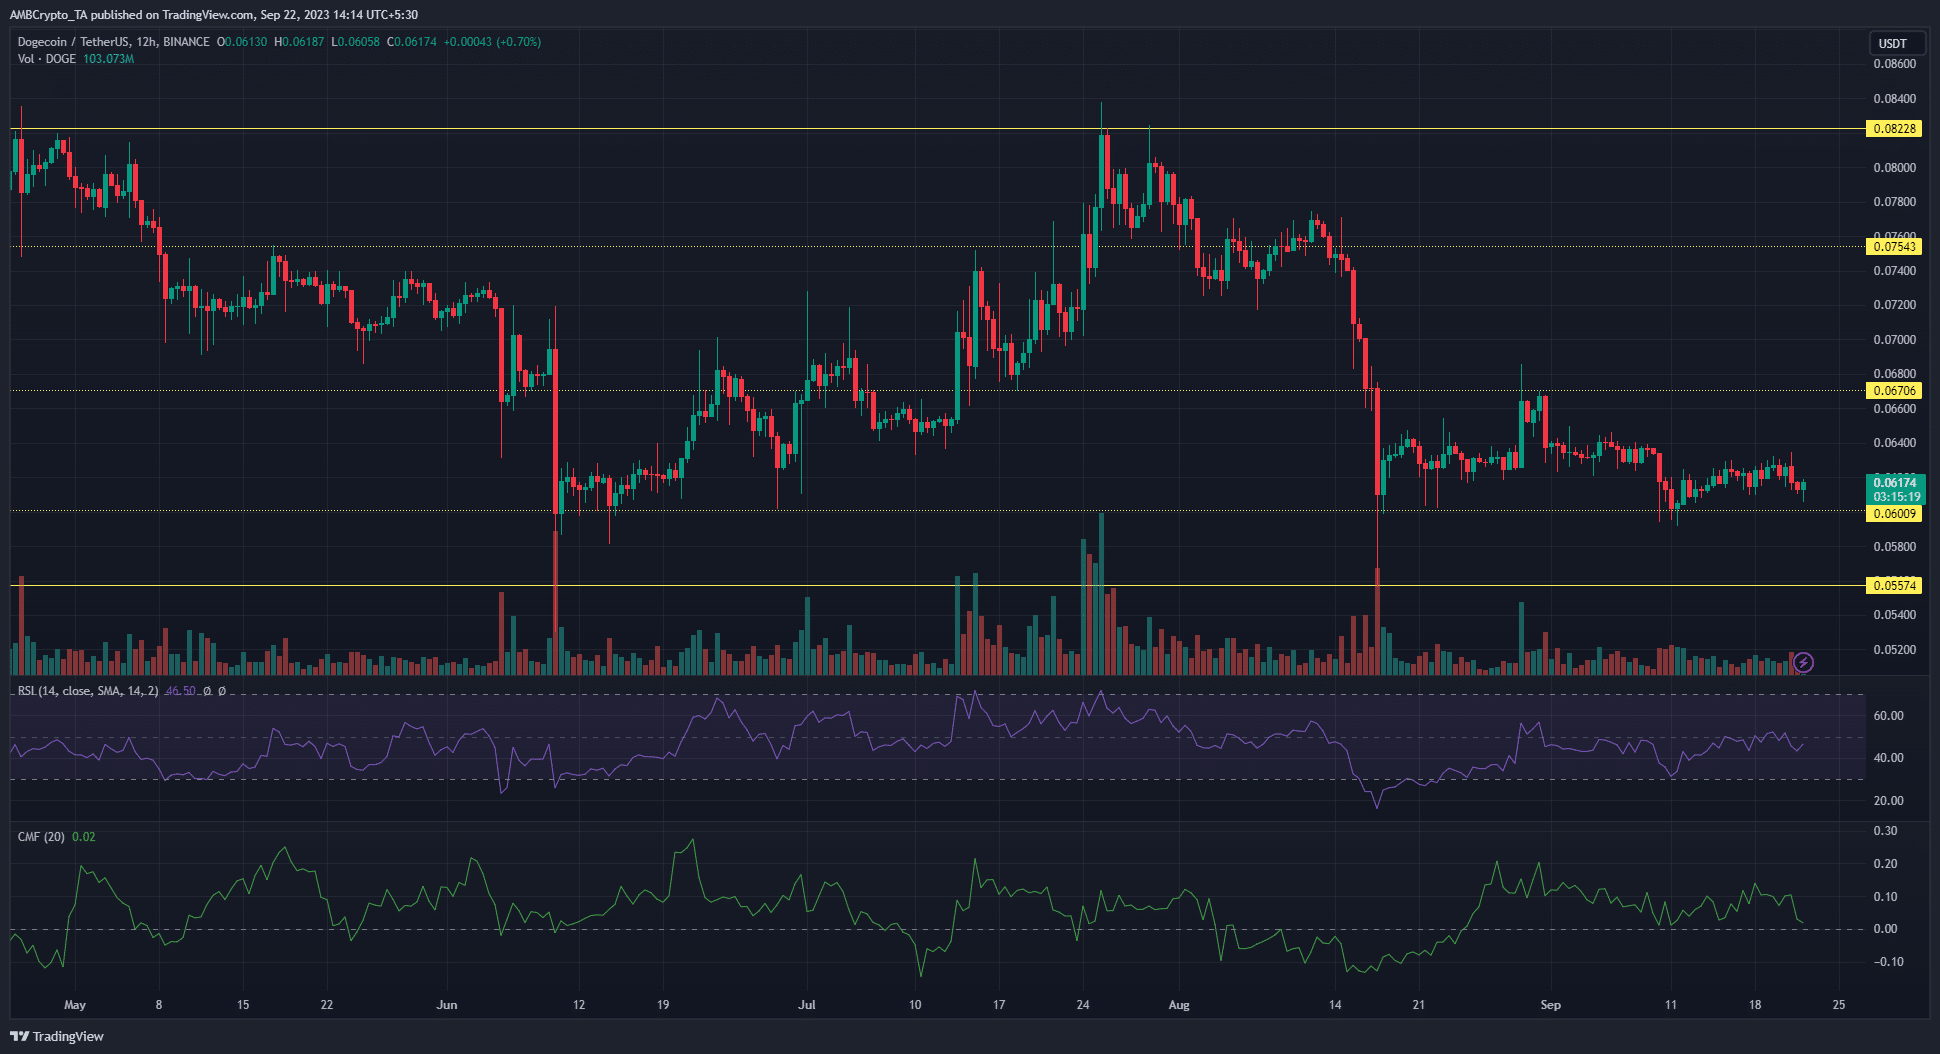Click the CMF value 0.02
Screen dimensions: 1940x1054
point(84,837)
